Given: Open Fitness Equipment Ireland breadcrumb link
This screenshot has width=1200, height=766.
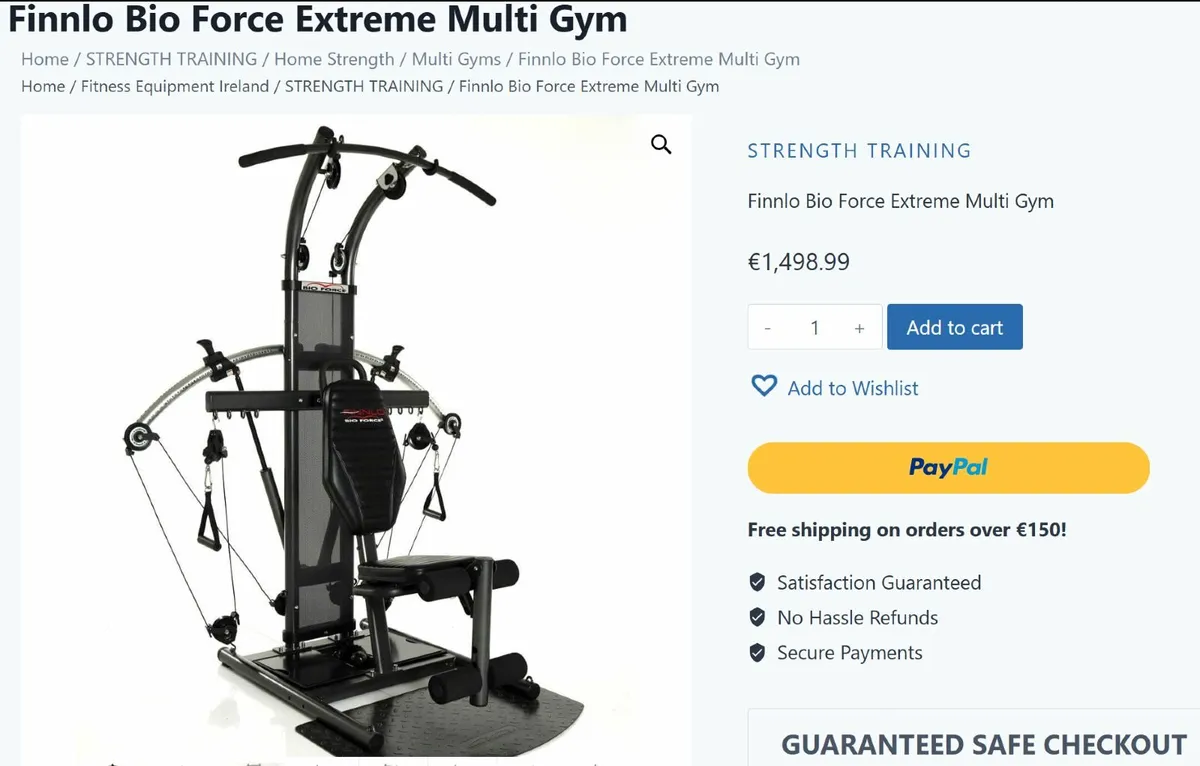Looking at the screenshot, I should point(175,86).
